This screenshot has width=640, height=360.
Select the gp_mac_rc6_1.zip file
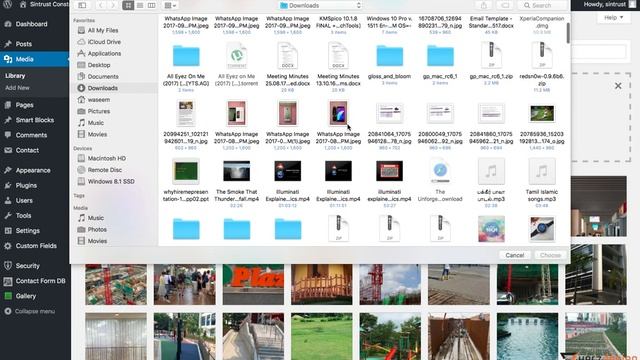coord(491,64)
